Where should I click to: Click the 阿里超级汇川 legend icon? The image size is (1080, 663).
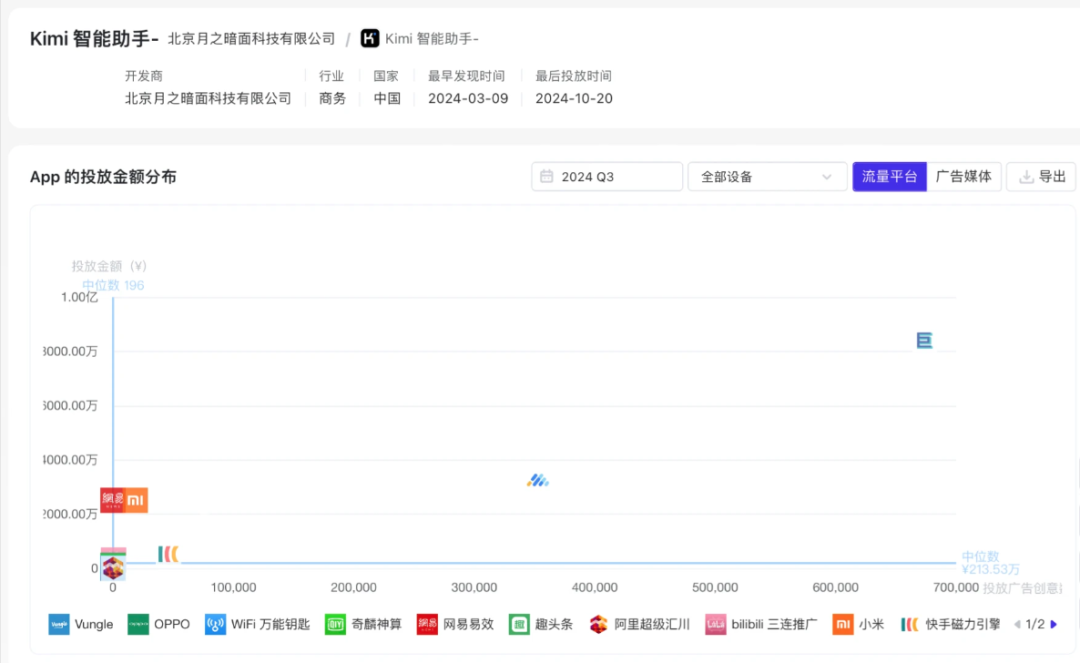tap(599, 624)
